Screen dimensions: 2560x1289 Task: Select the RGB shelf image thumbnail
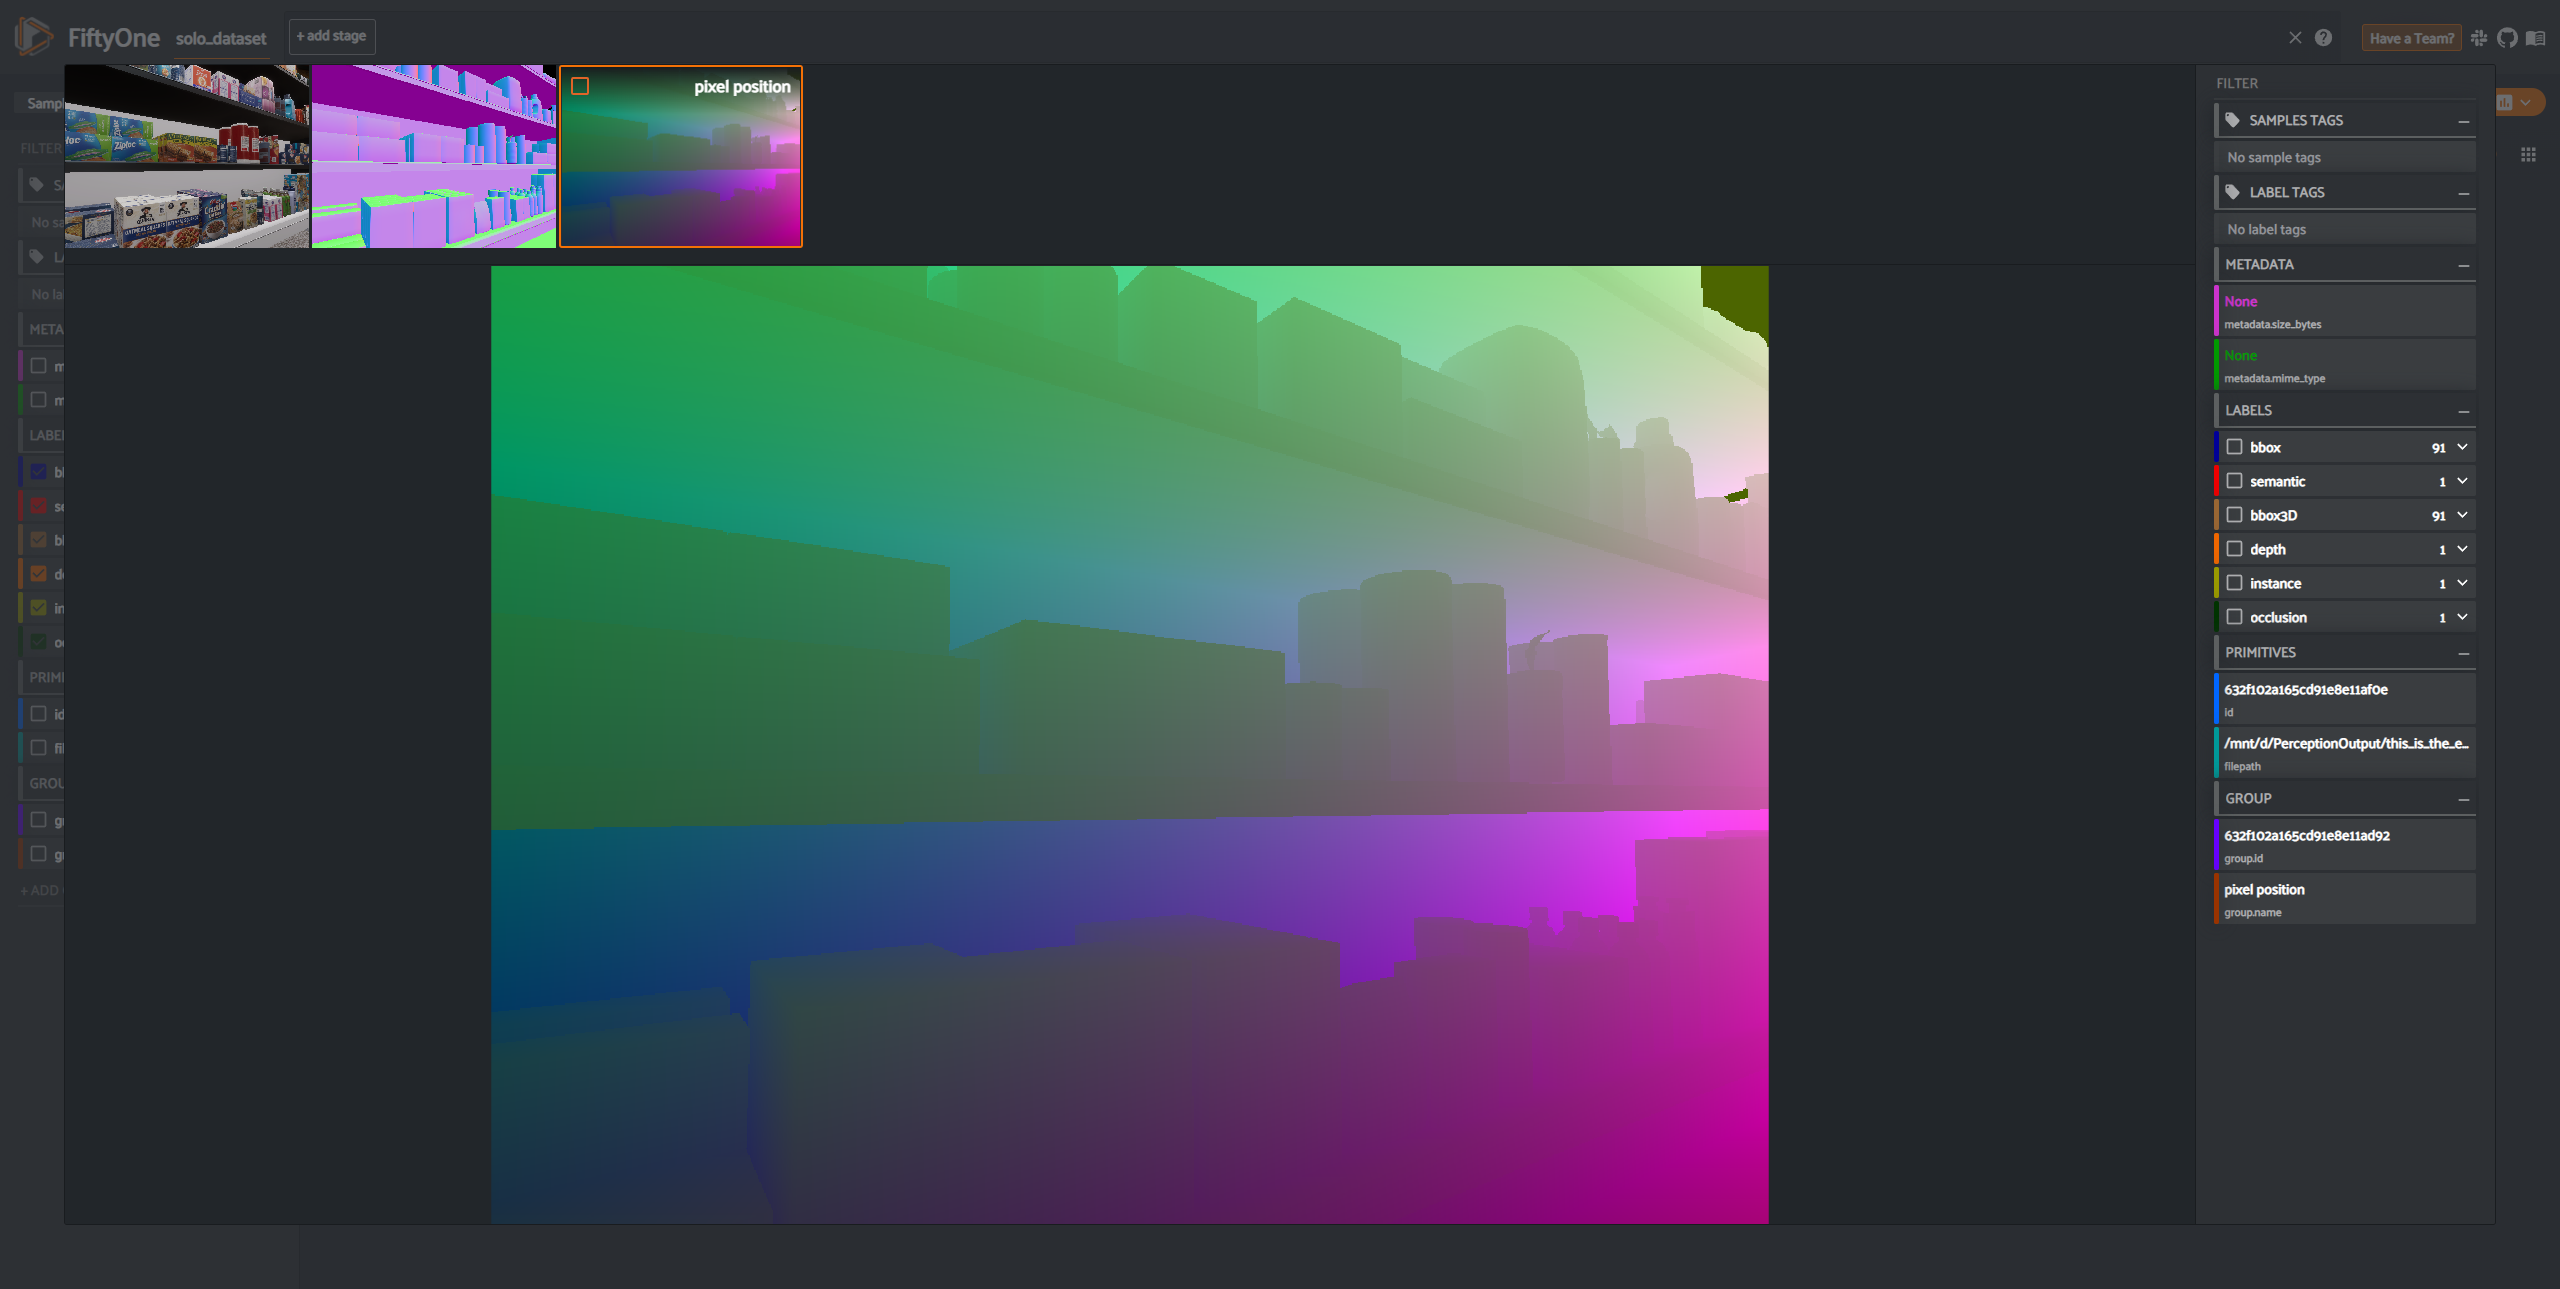(187, 156)
